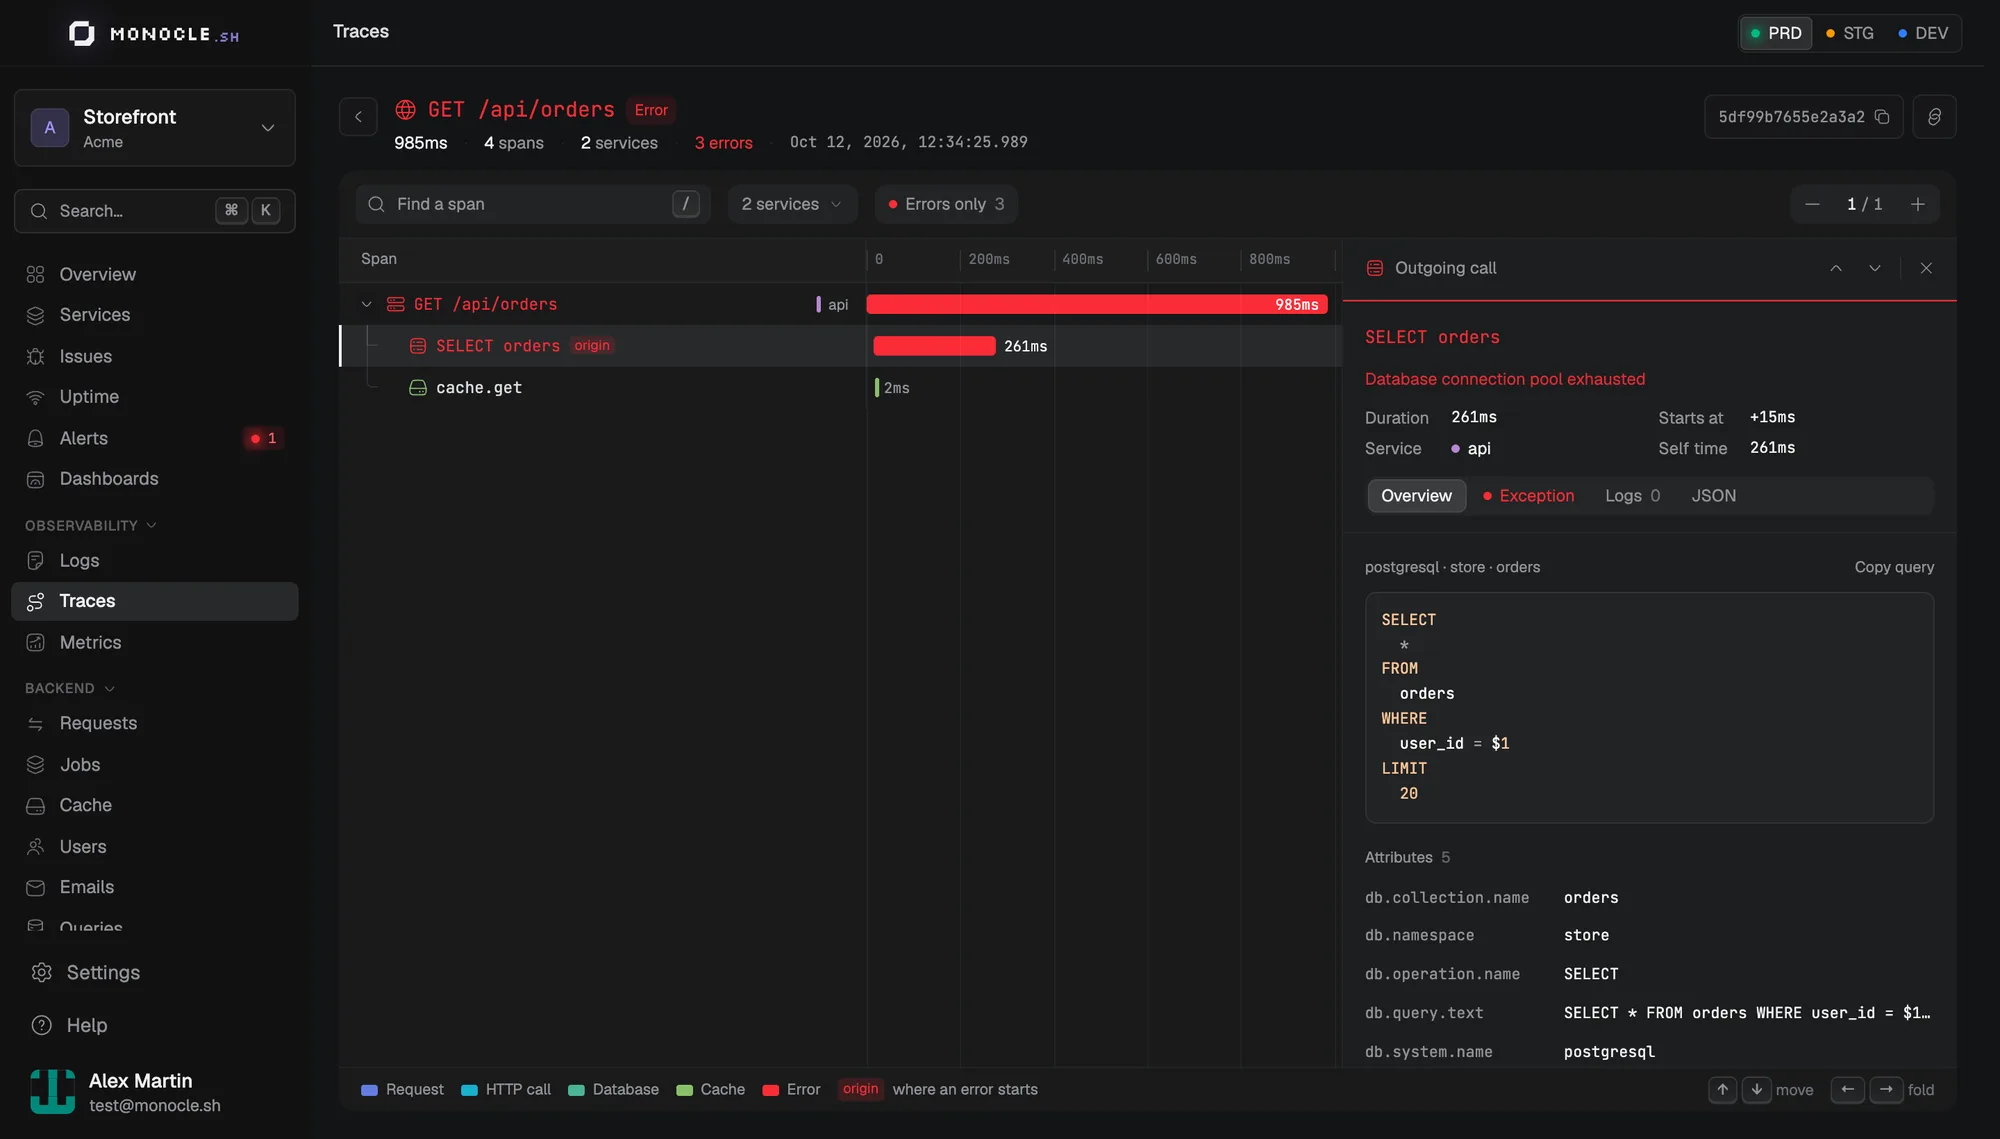This screenshot has width=2000, height=1139.
Task: Open Overview in the sidebar
Action: pyautogui.click(x=155, y=274)
